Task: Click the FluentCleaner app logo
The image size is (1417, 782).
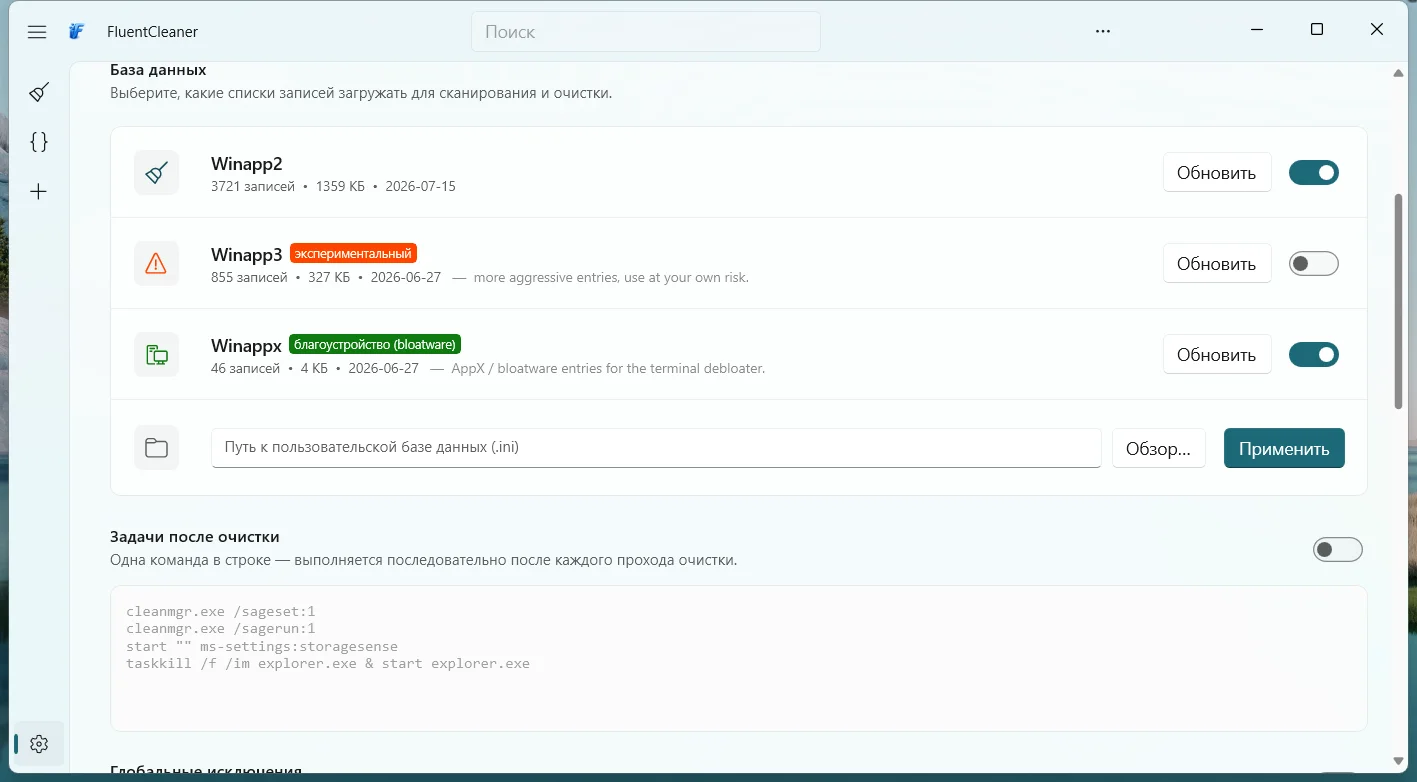Action: (x=77, y=32)
